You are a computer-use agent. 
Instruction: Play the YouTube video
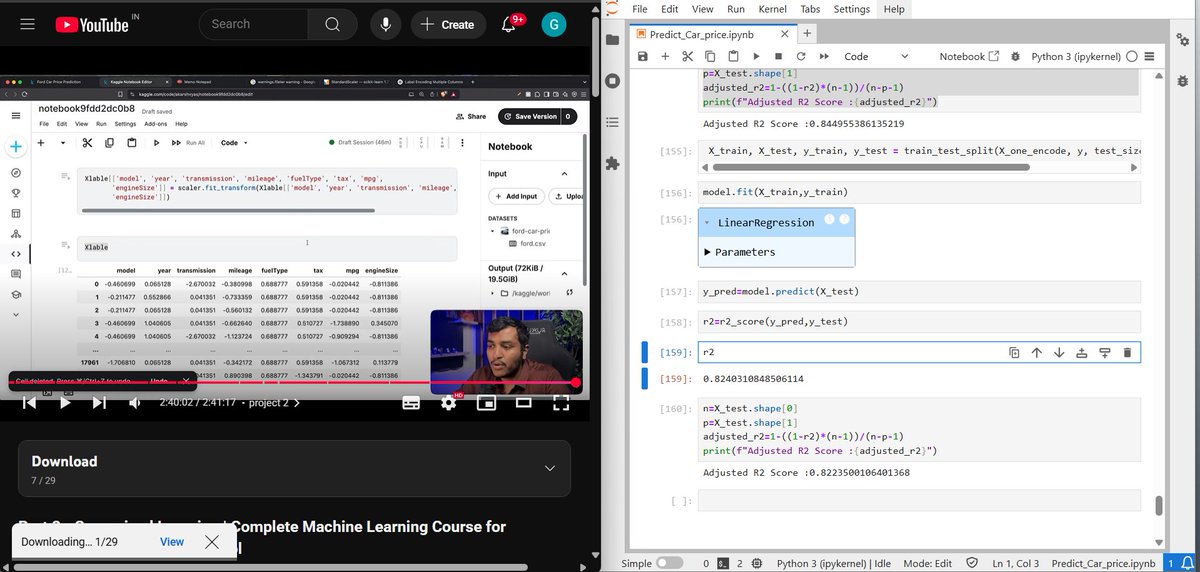65,403
